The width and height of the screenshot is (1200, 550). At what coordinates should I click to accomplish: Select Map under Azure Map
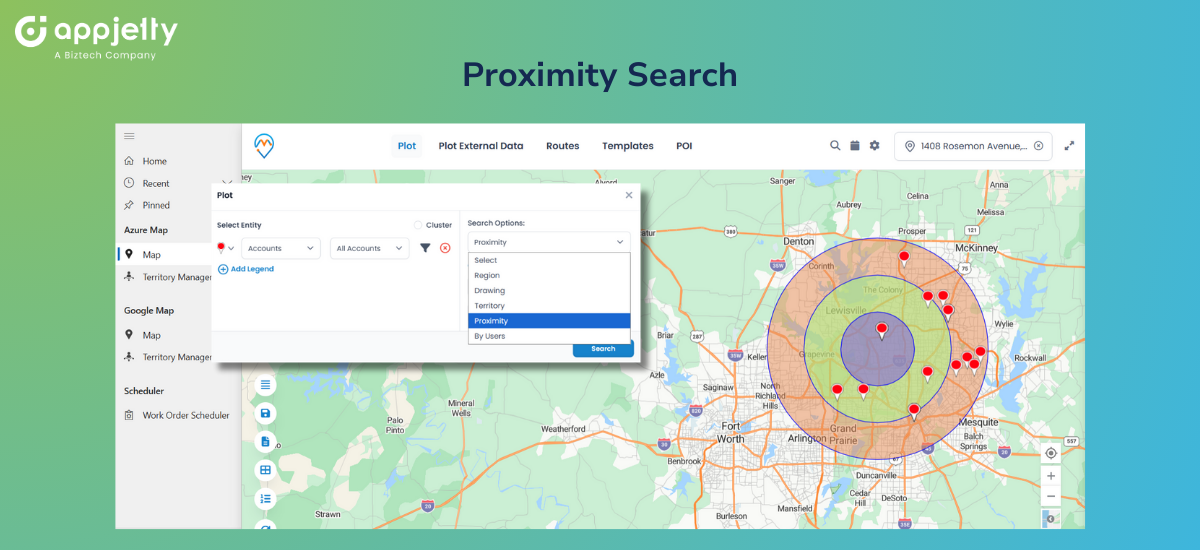point(142,255)
